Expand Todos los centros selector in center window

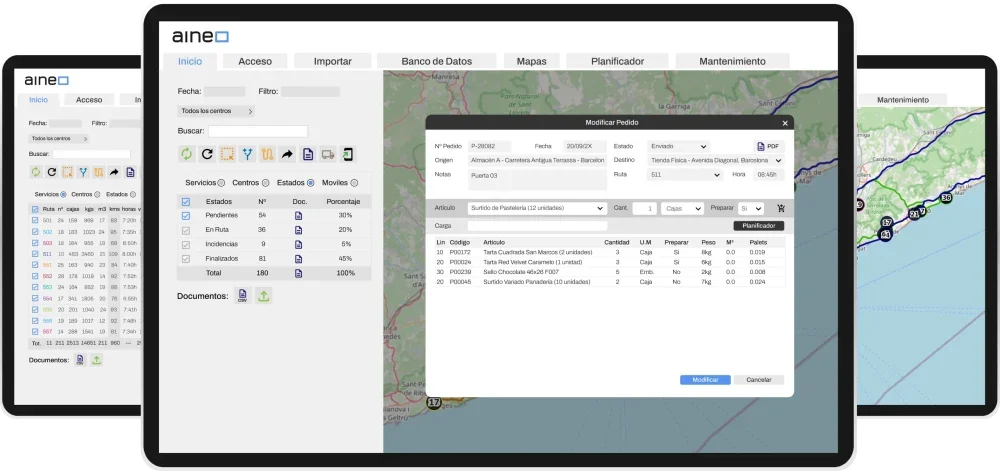pos(216,111)
